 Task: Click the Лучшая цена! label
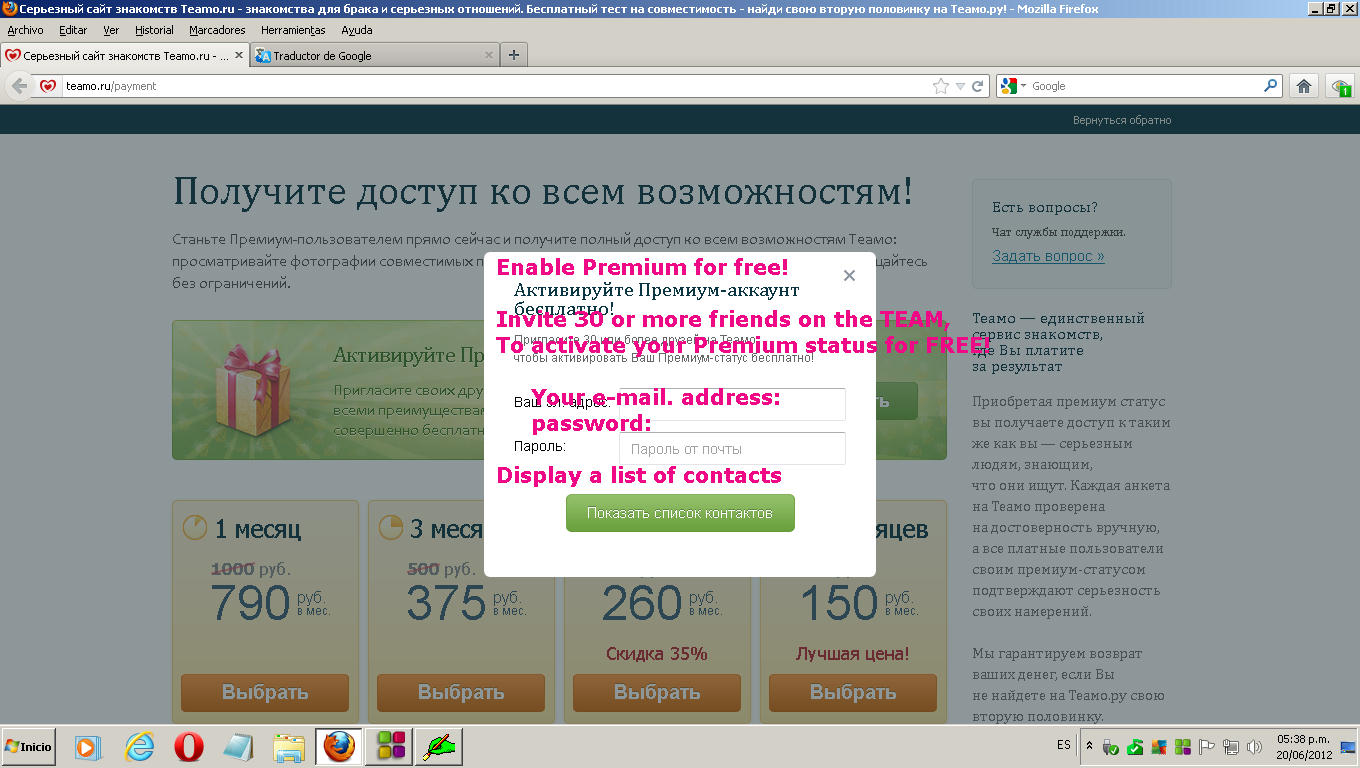click(853, 653)
